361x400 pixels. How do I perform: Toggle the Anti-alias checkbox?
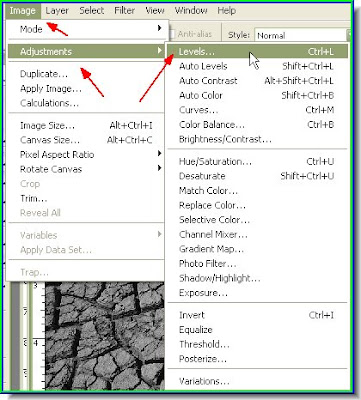[x=172, y=34]
